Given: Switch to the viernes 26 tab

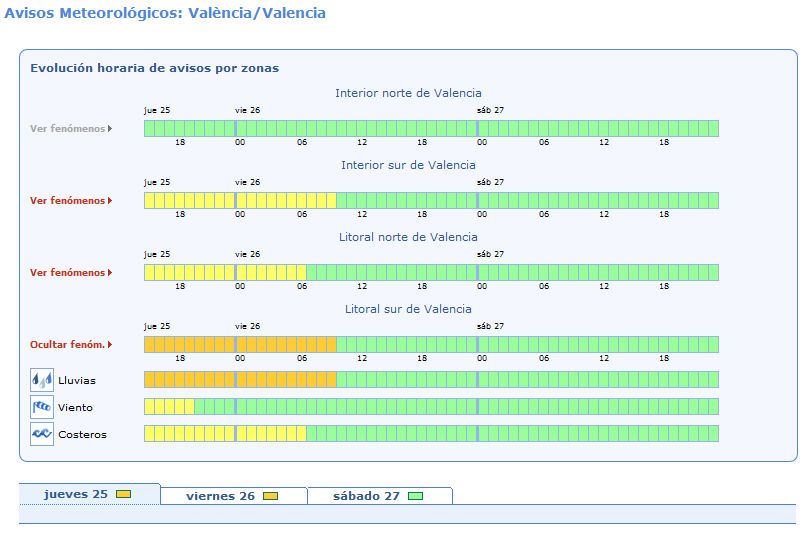Looking at the screenshot, I should pyautogui.click(x=234, y=496).
